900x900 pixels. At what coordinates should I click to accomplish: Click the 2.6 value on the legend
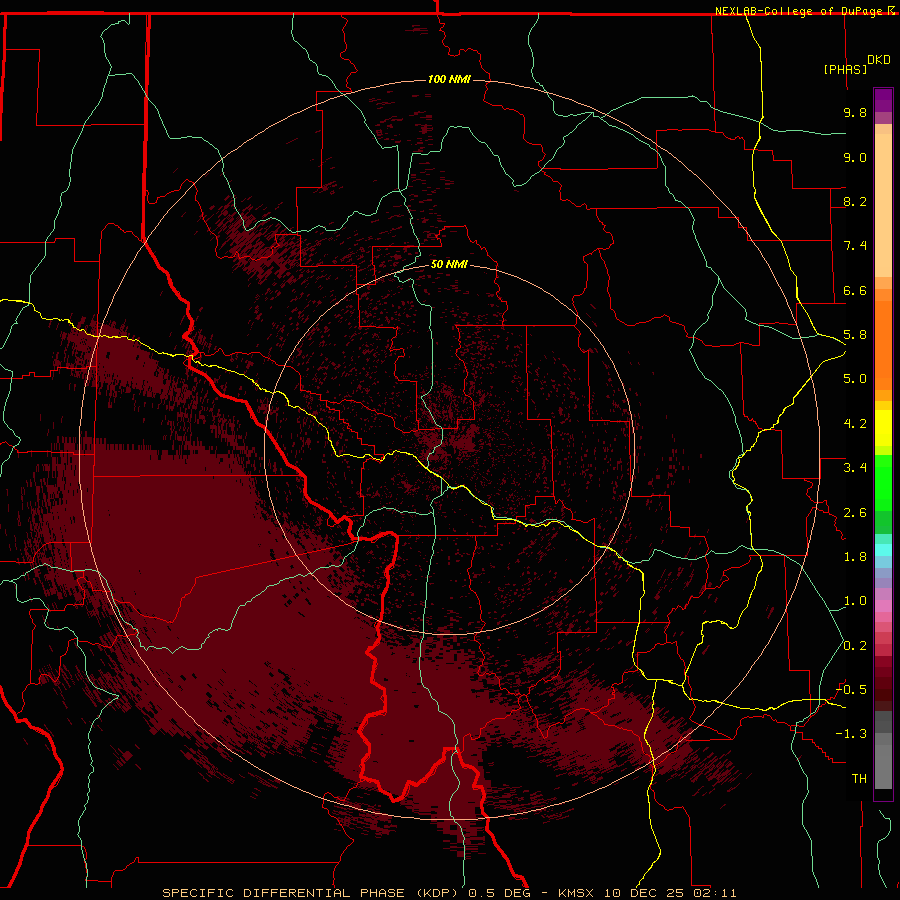(855, 513)
